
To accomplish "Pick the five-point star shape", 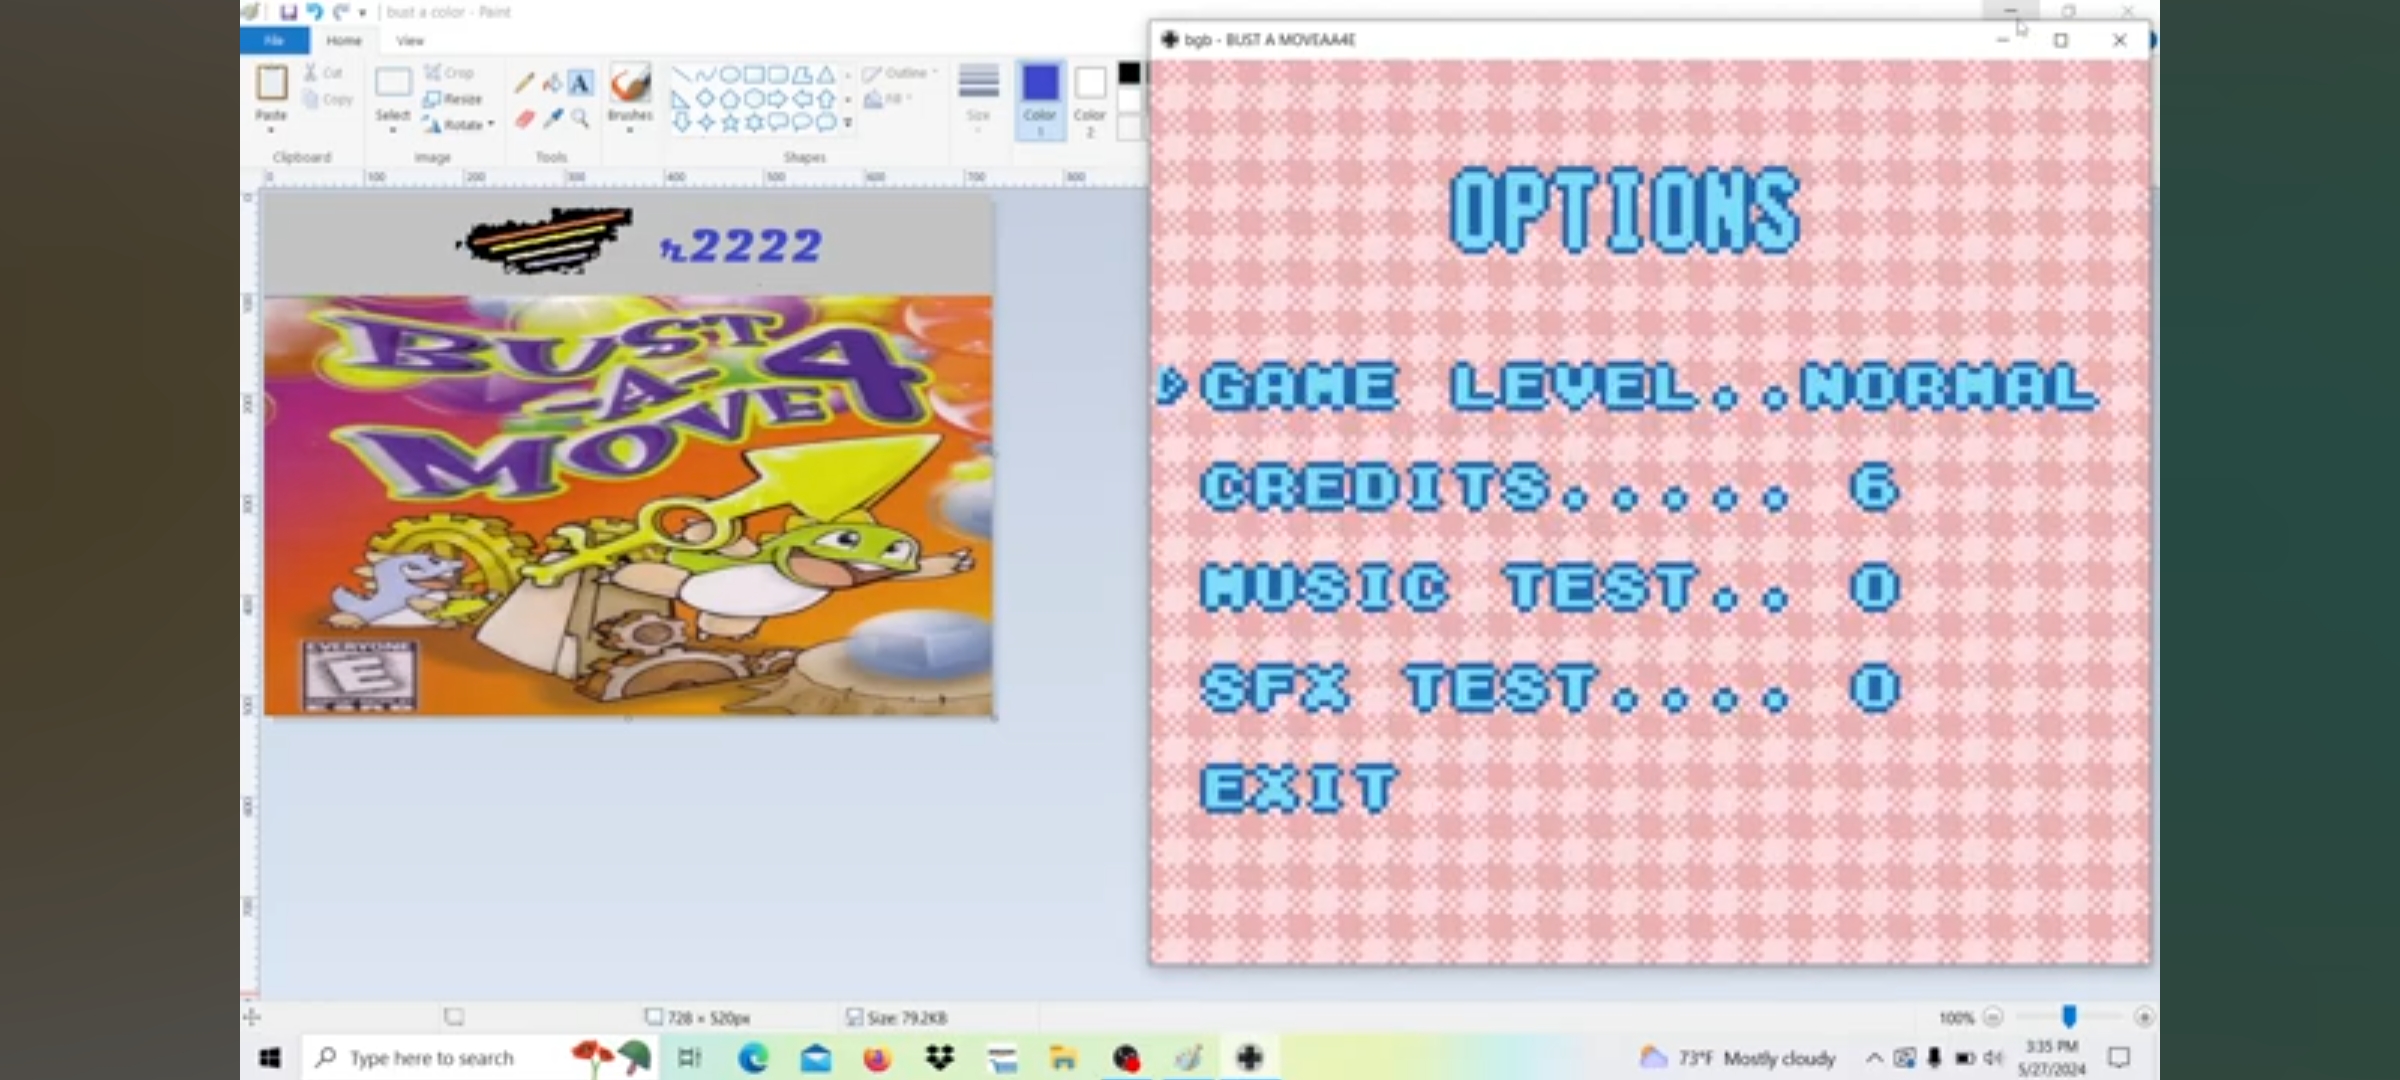I will click(x=730, y=122).
